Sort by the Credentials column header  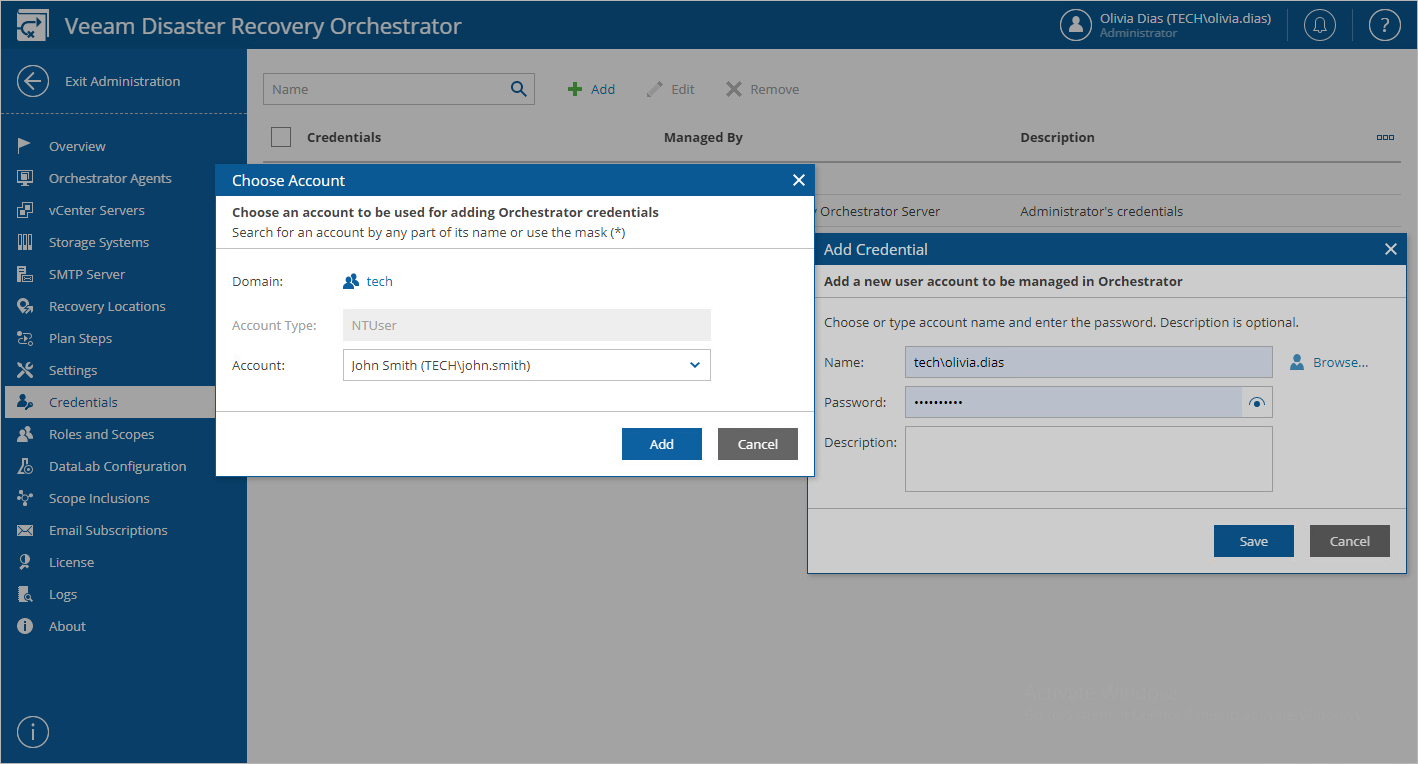(x=344, y=137)
